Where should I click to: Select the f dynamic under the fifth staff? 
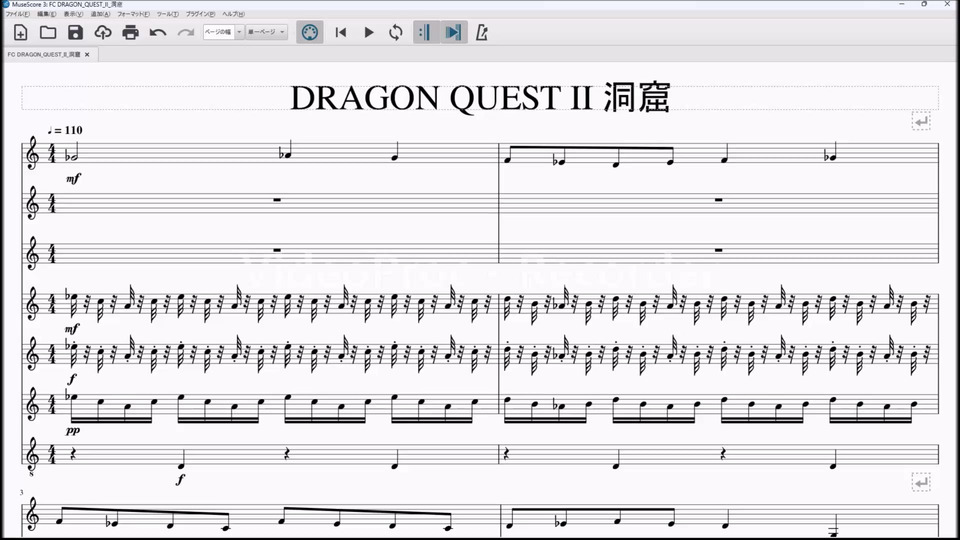point(72,378)
